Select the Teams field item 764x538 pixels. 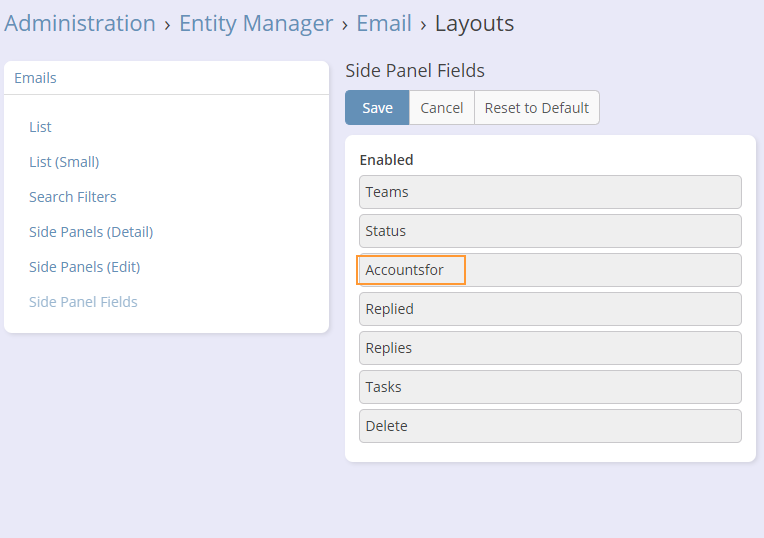[x=550, y=192]
